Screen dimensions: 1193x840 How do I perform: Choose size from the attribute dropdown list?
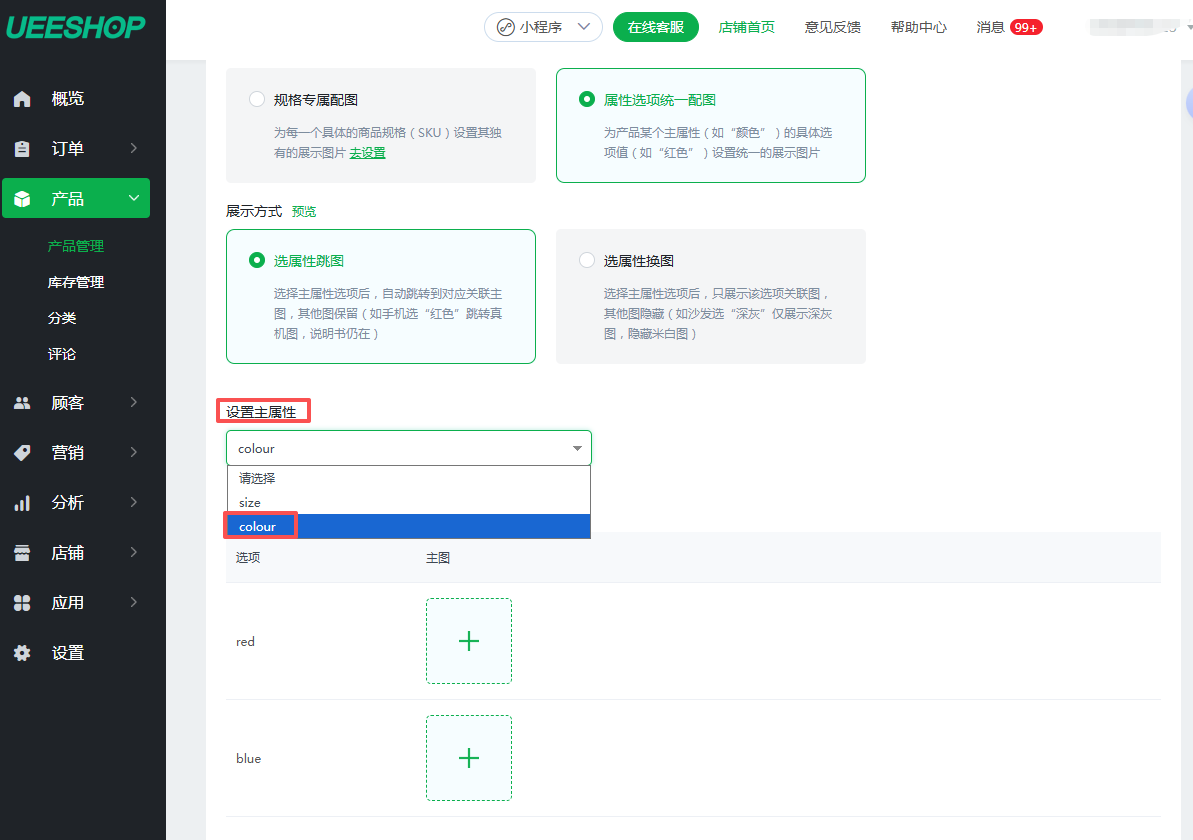(250, 503)
